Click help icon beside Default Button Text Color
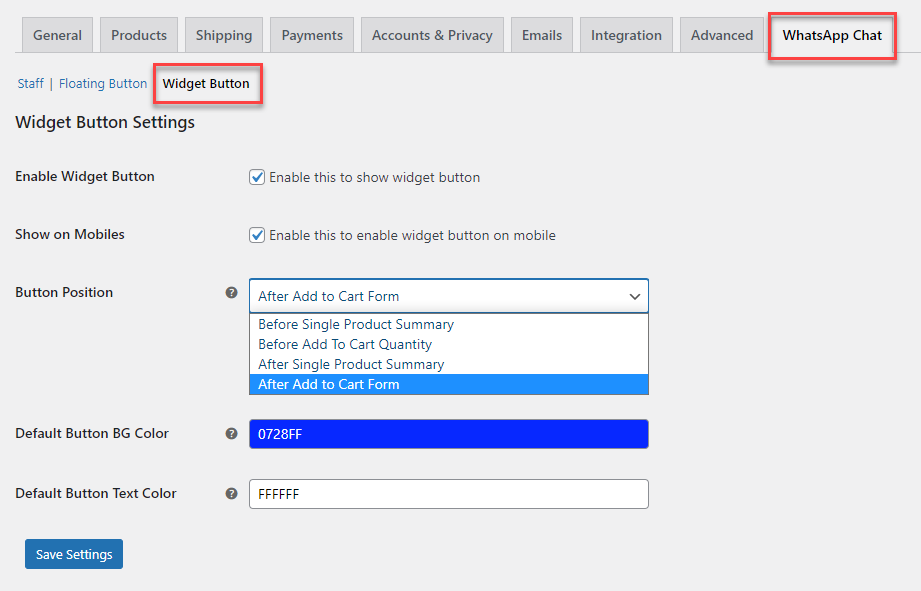Image resolution: width=921 pixels, height=591 pixels. point(231,493)
